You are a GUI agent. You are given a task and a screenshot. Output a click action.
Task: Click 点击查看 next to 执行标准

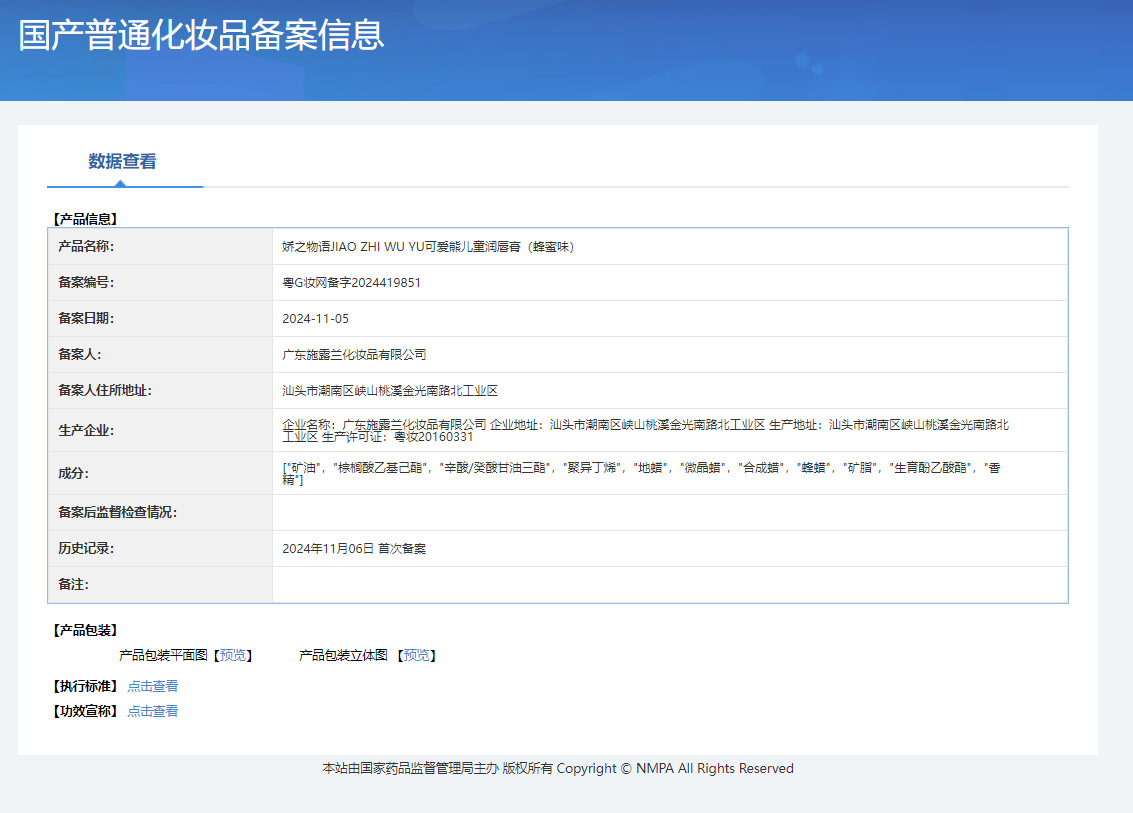[153, 686]
